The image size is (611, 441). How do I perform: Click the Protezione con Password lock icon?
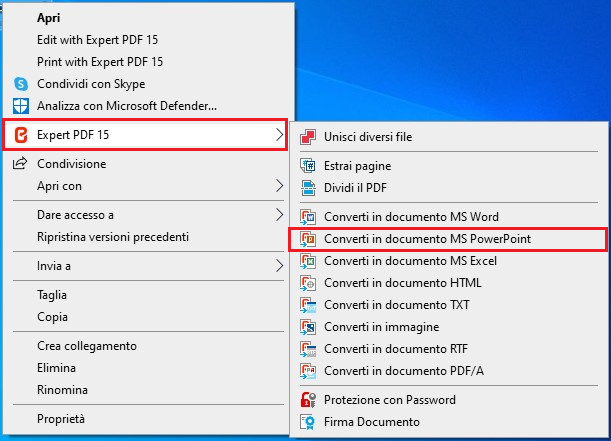tap(308, 400)
